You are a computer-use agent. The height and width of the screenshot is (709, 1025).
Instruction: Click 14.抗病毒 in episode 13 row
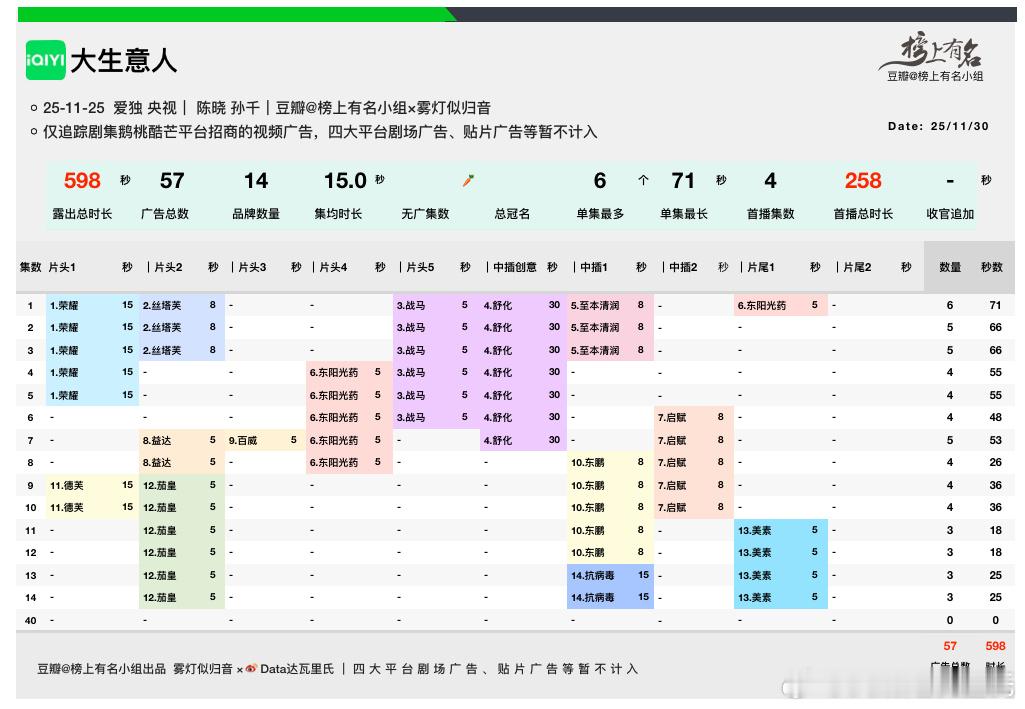(592, 576)
